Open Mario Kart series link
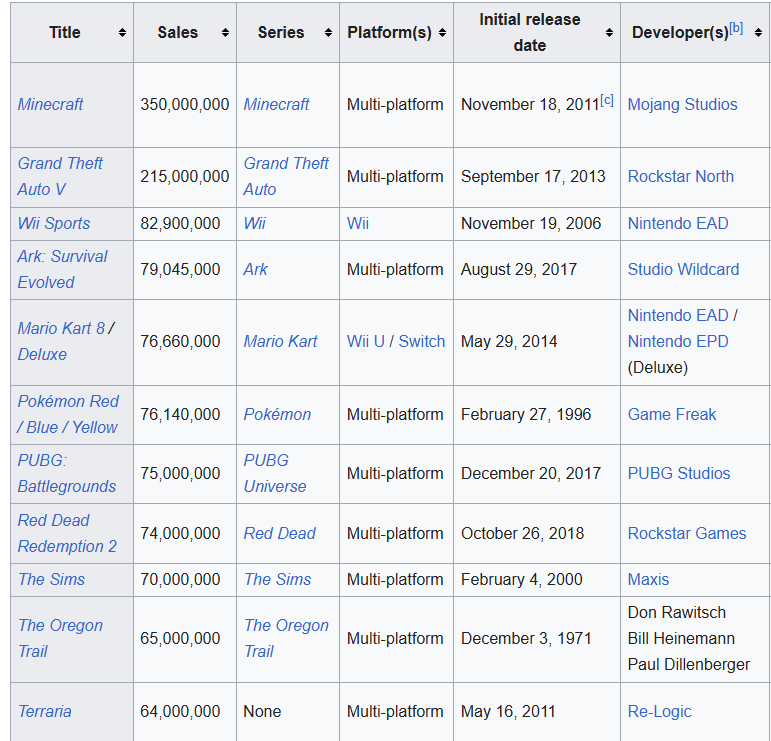The width and height of the screenshot is (771, 741). pyautogui.click(x=281, y=342)
